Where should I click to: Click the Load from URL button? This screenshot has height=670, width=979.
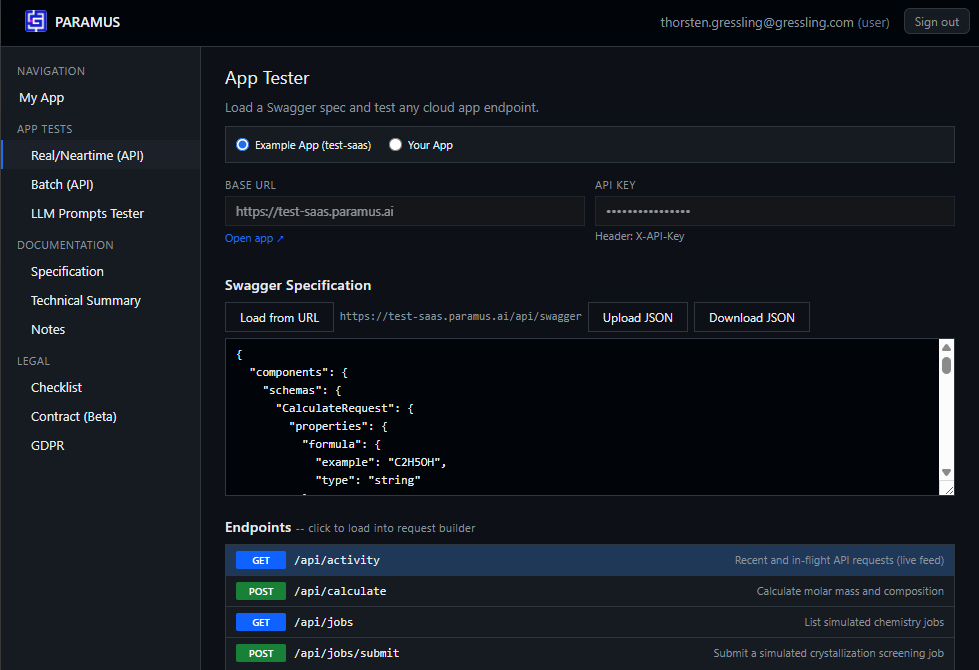[x=279, y=317]
